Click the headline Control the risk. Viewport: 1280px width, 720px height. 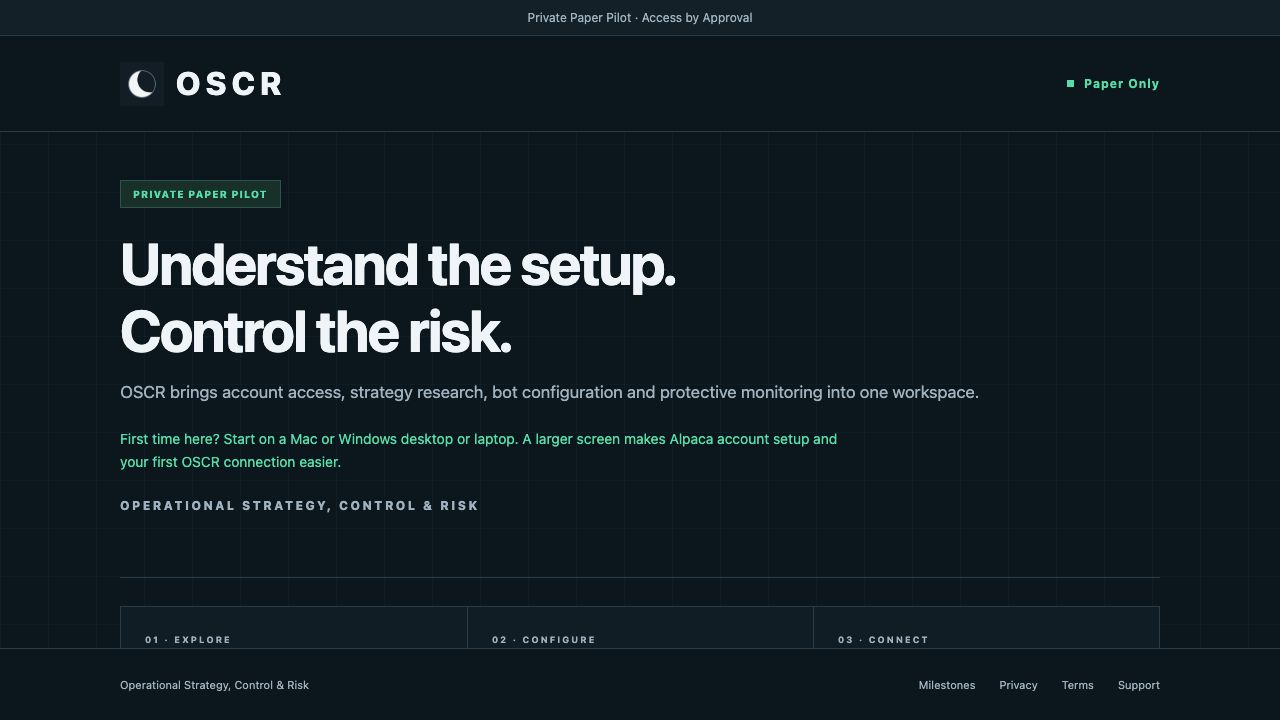[x=316, y=332]
